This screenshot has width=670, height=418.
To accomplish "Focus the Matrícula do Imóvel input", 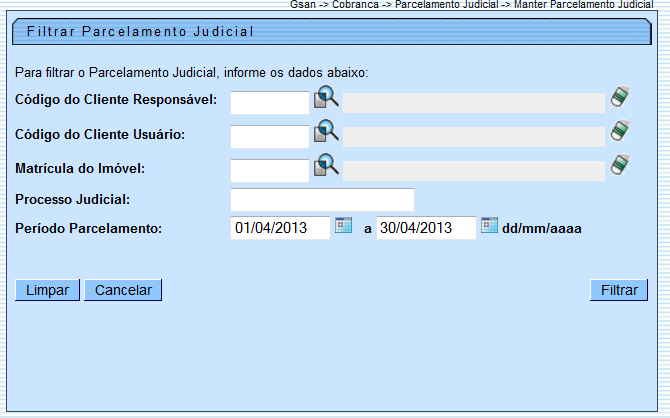I will (x=270, y=171).
